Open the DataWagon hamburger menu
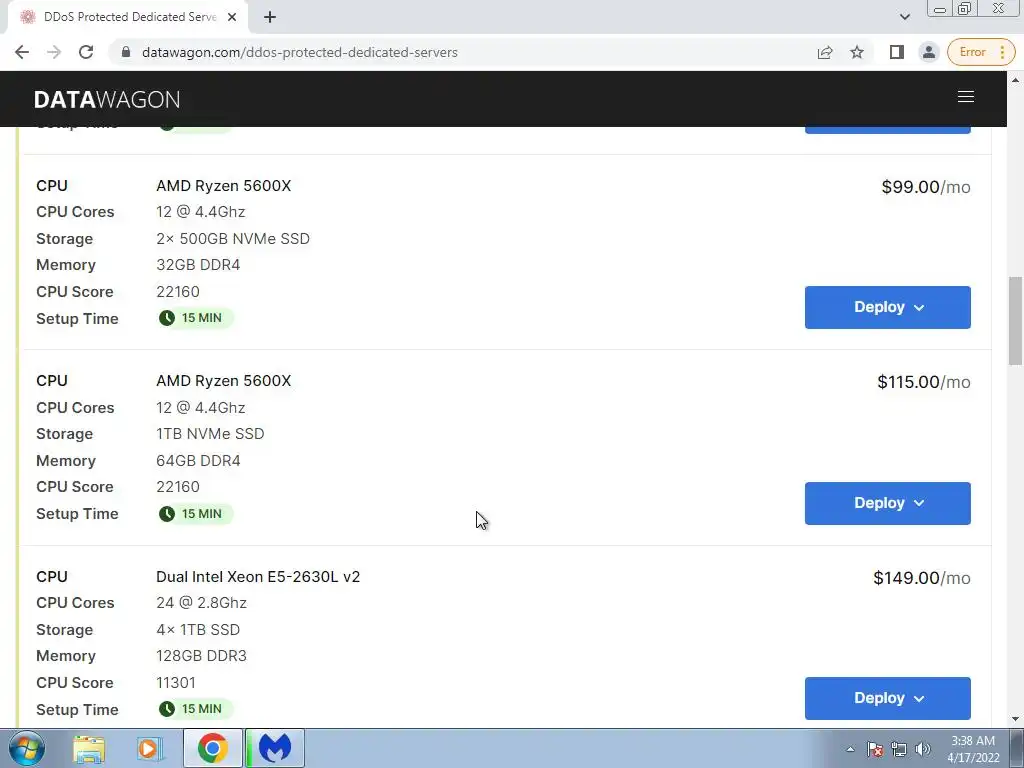The image size is (1024, 768). (x=965, y=97)
